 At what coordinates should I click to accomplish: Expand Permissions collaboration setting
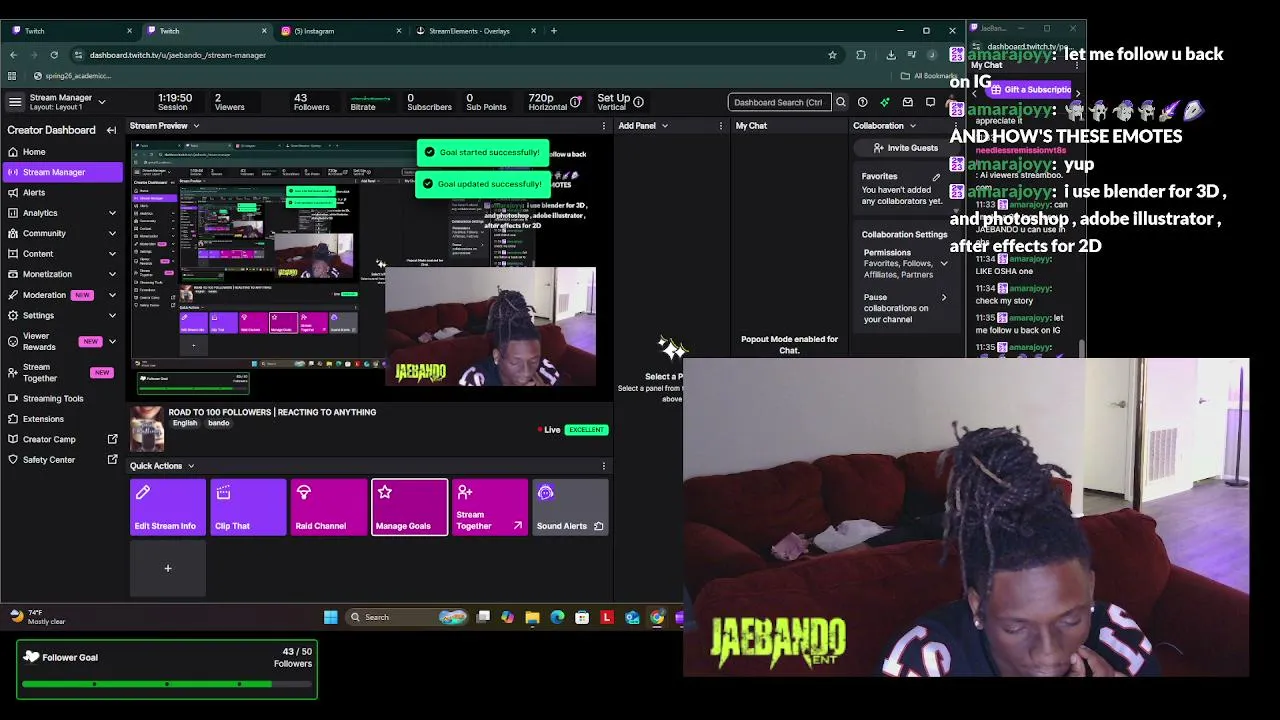coord(943,264)
